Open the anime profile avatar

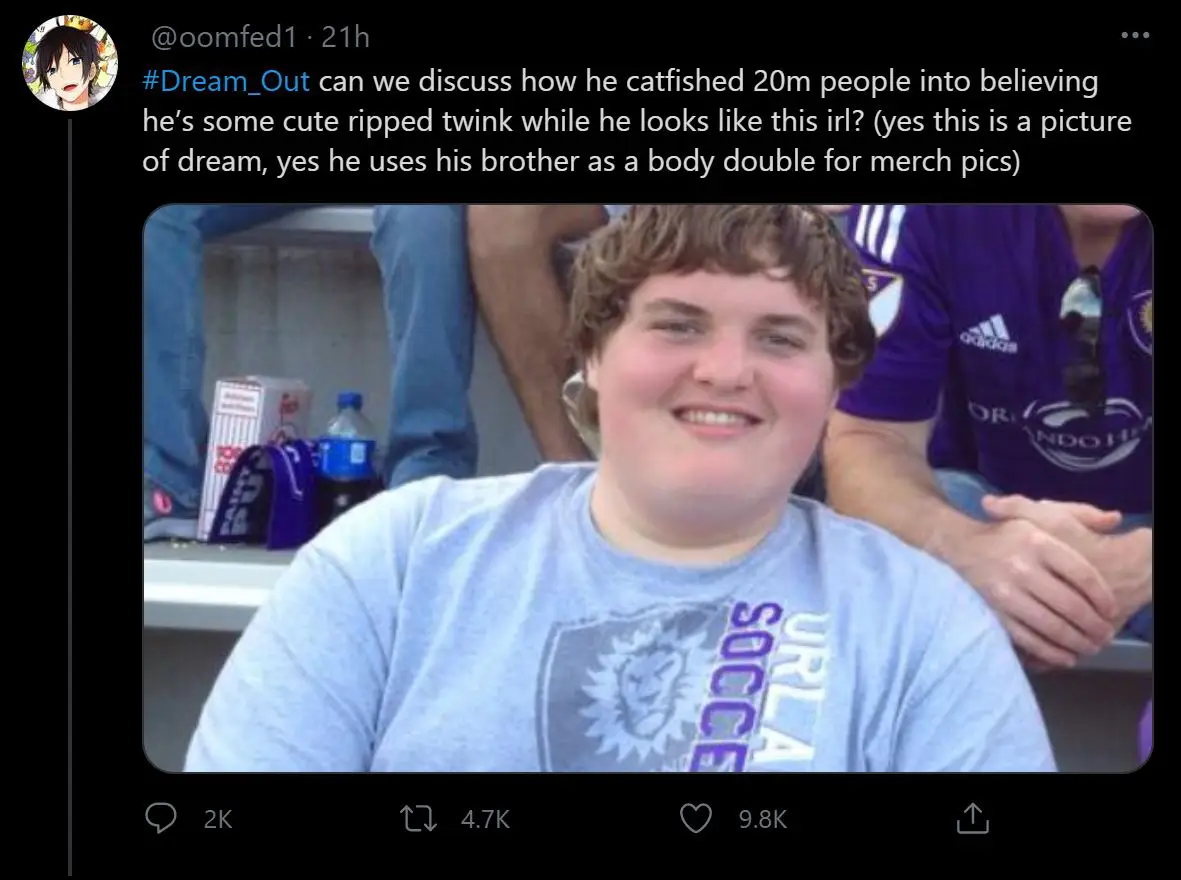coord(70,62)
